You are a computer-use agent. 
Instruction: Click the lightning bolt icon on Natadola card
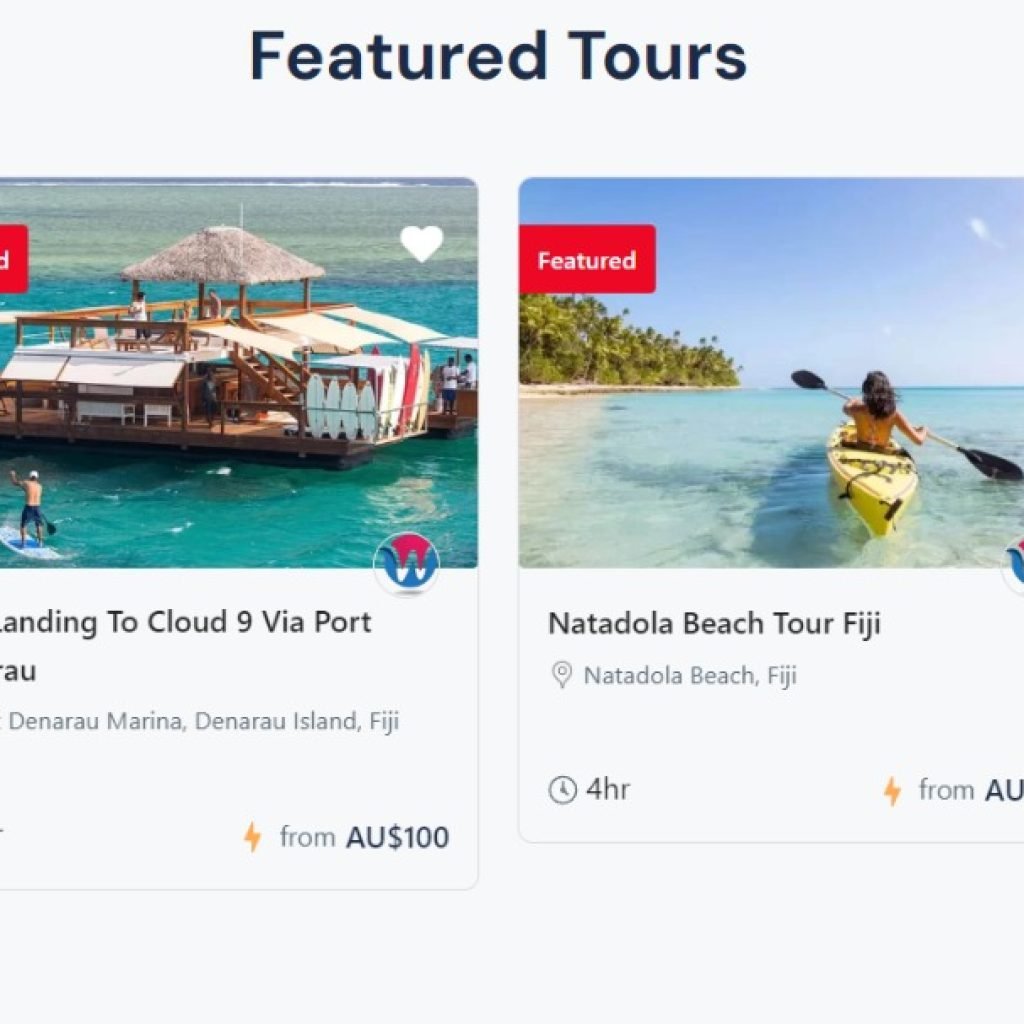tap(892, 791)
